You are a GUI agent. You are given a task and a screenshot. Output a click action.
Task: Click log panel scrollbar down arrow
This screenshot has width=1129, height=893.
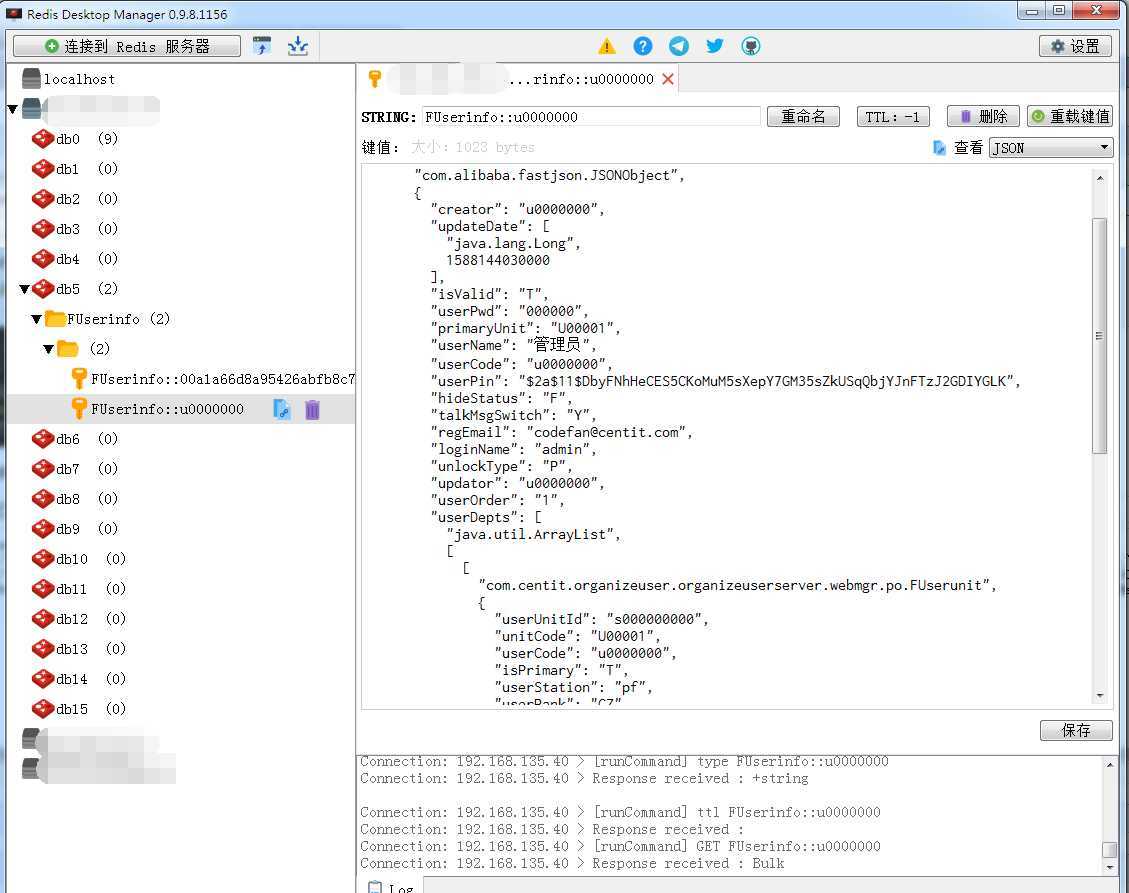[1110, 867]
